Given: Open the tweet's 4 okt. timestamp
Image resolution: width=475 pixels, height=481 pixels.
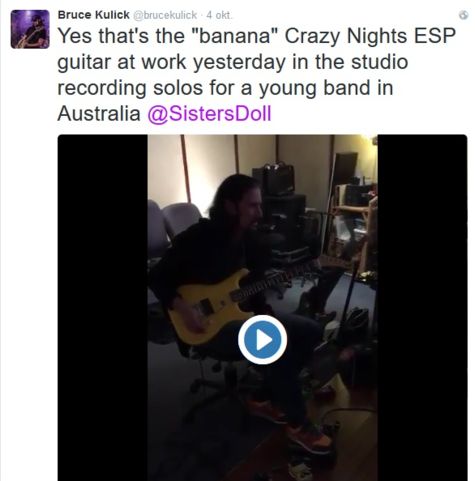Looking at the screenshot, I should click(x=219, y=15).
